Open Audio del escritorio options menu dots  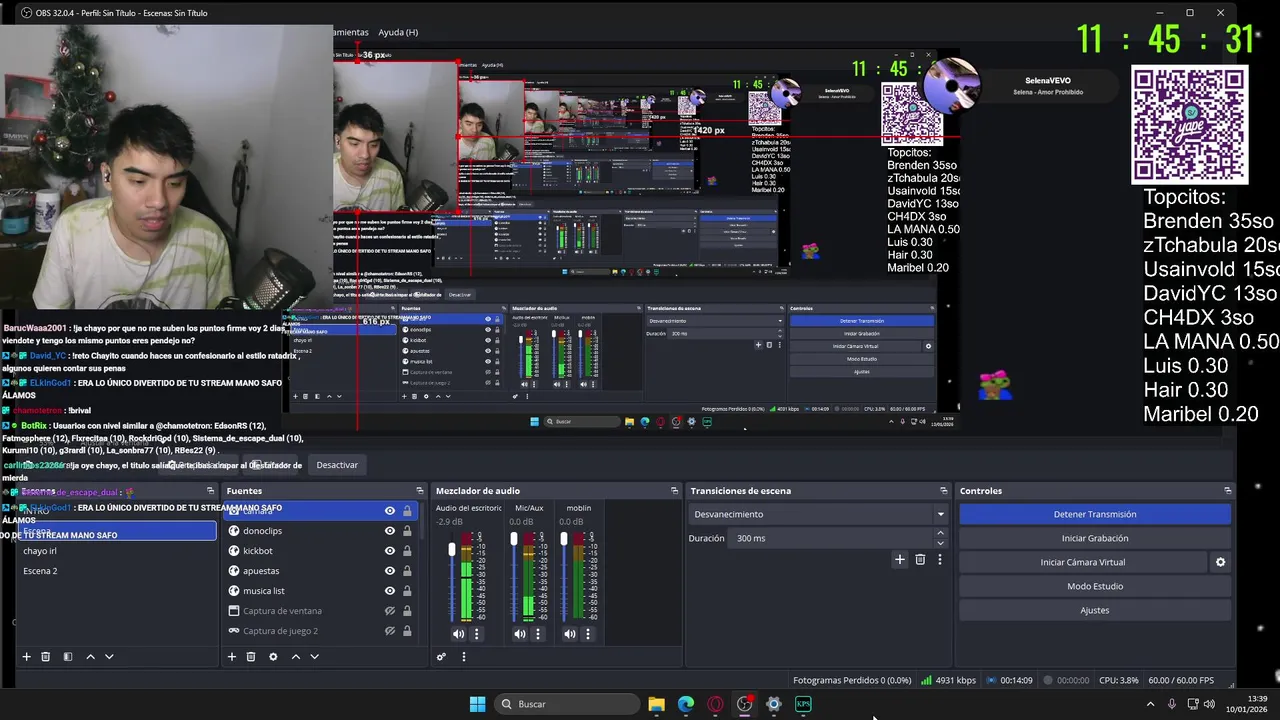click(x=476, y=634)
